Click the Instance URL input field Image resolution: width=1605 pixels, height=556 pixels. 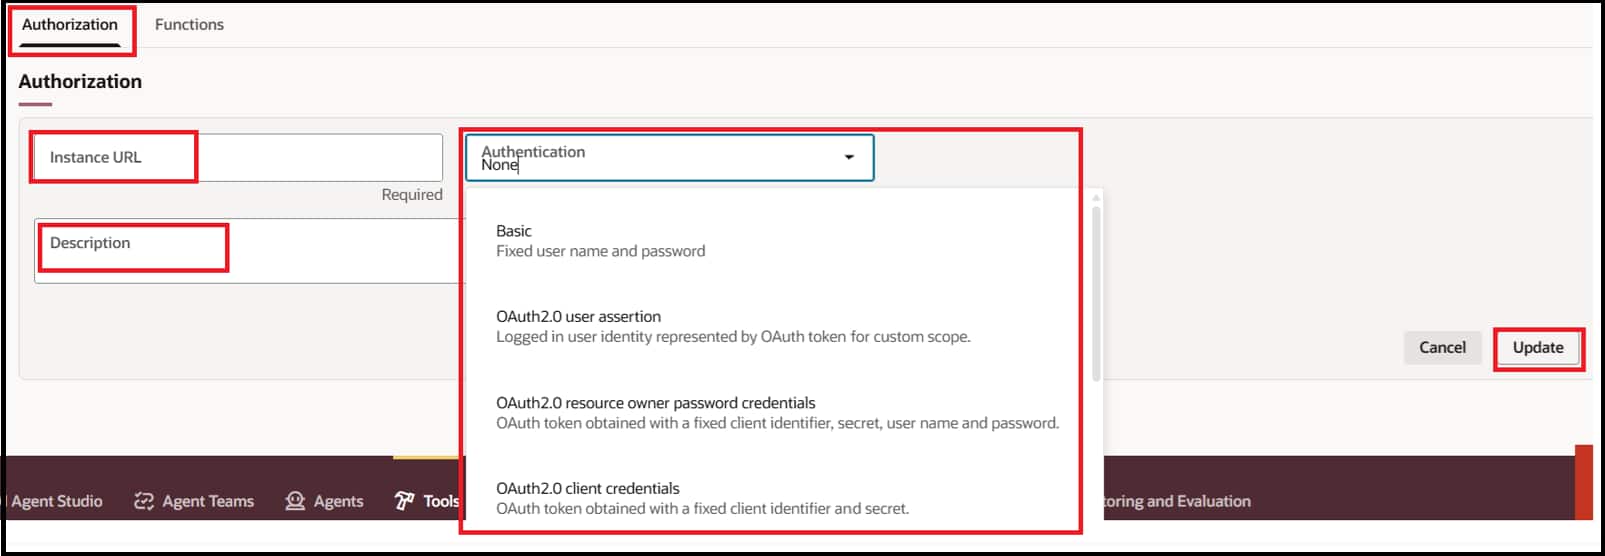click(x=300, y=158)
